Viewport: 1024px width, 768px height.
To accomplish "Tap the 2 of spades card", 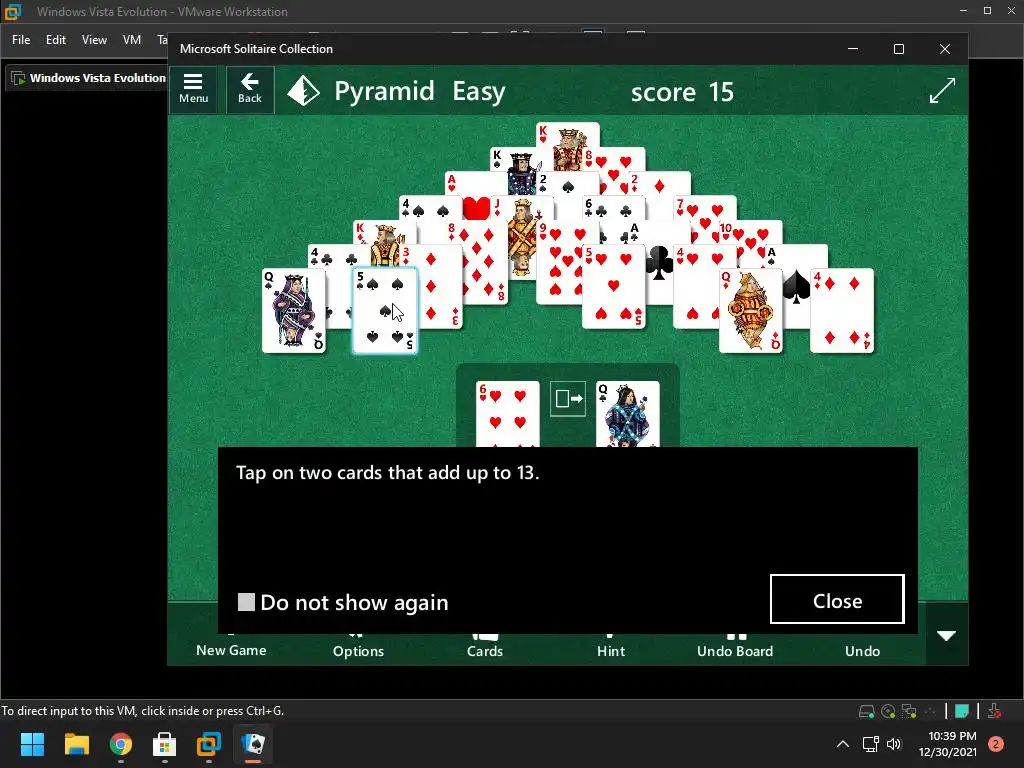I will click(x=568, y=184).
